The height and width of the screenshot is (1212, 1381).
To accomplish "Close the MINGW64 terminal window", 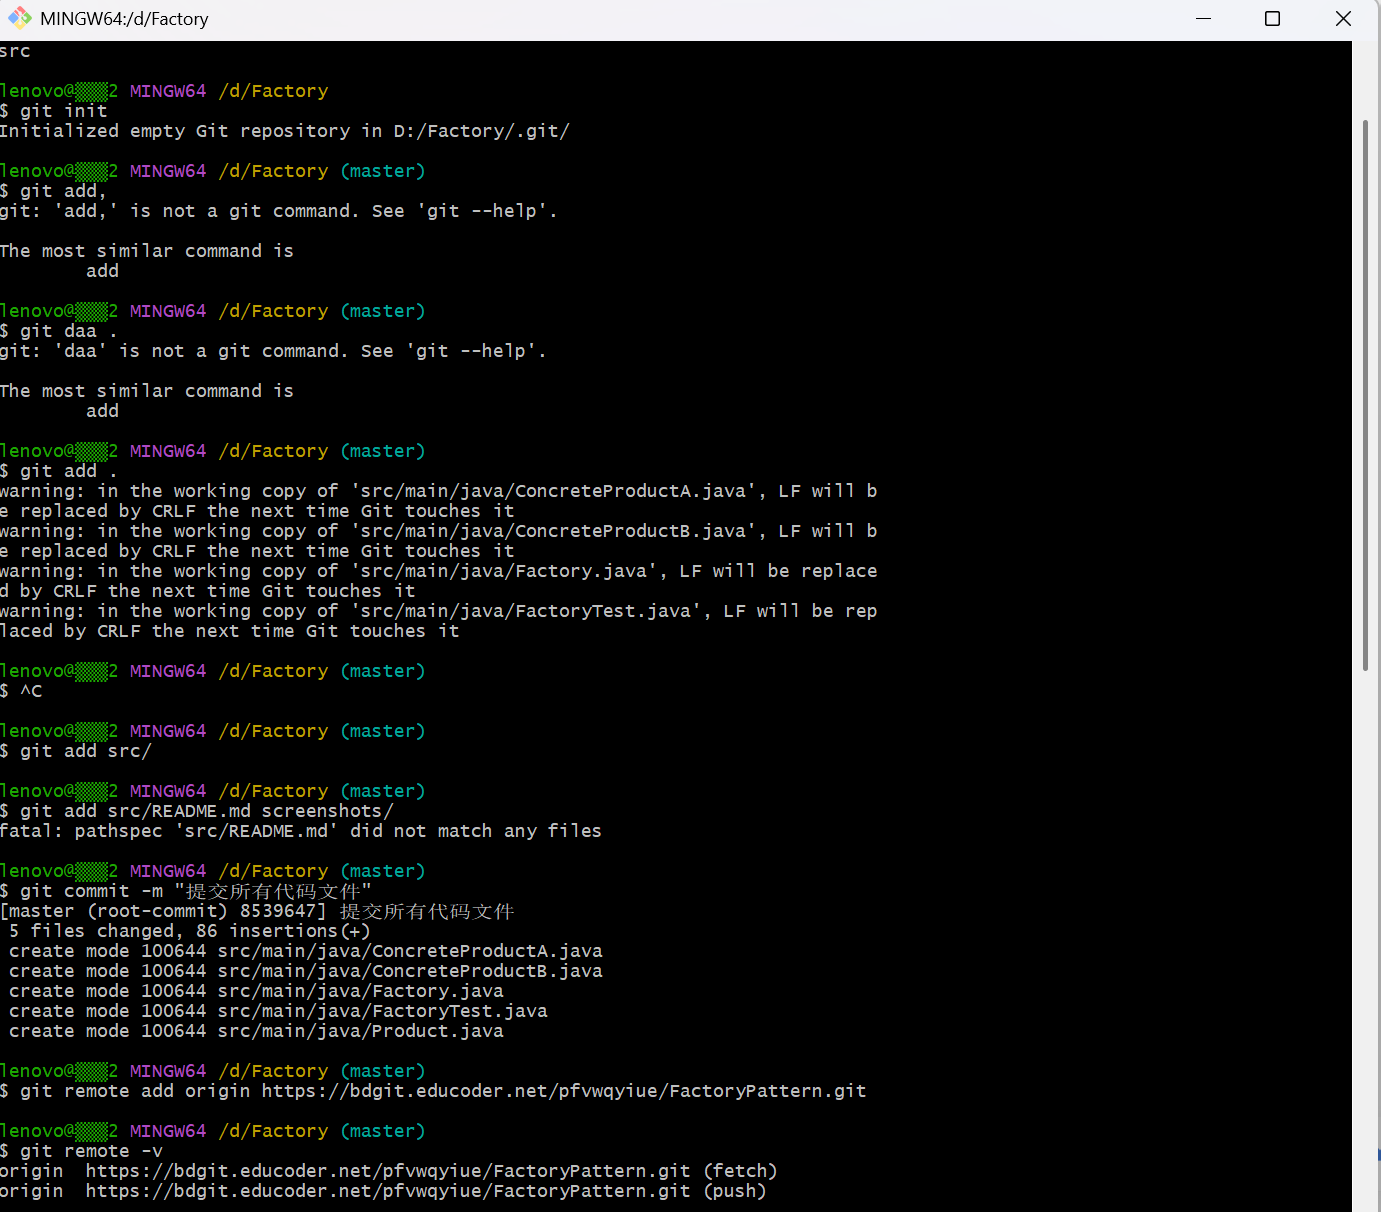I will (x=1343, y=19).
